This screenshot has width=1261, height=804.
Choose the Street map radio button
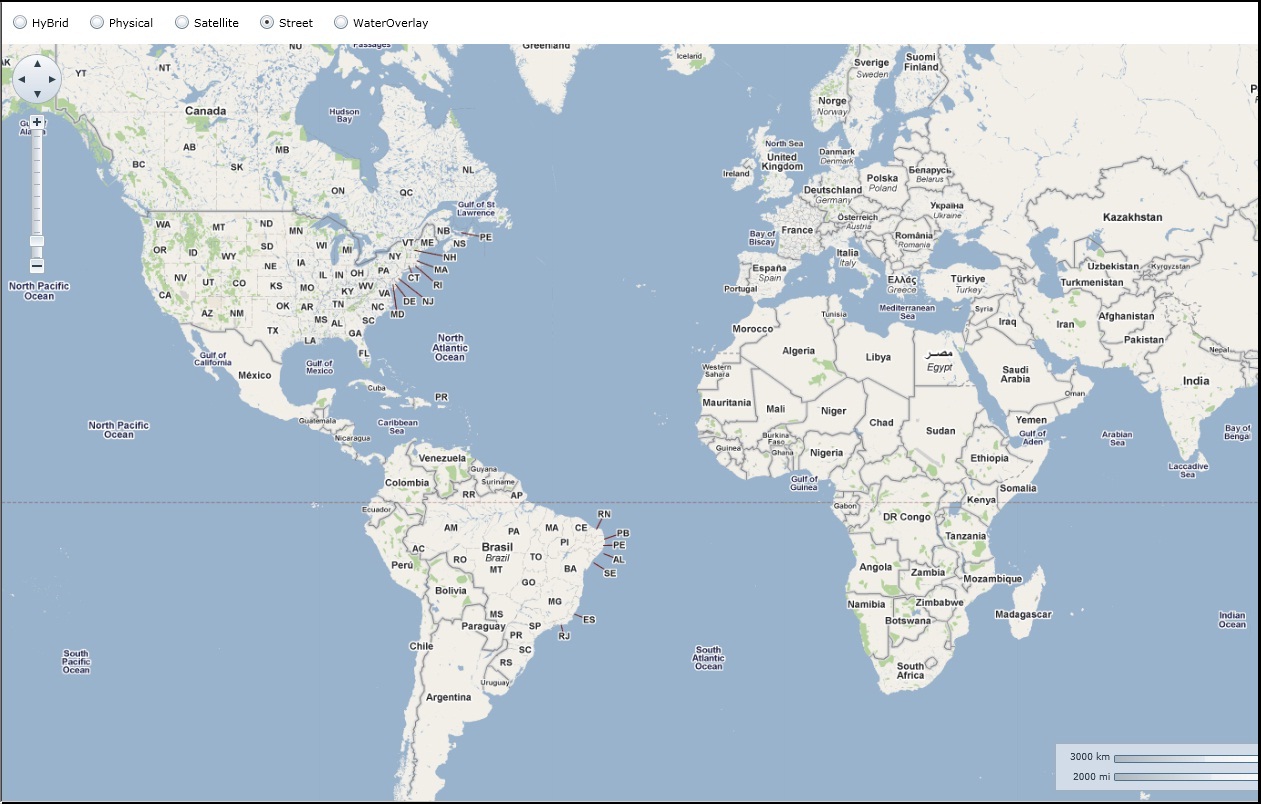coord(267,22)
